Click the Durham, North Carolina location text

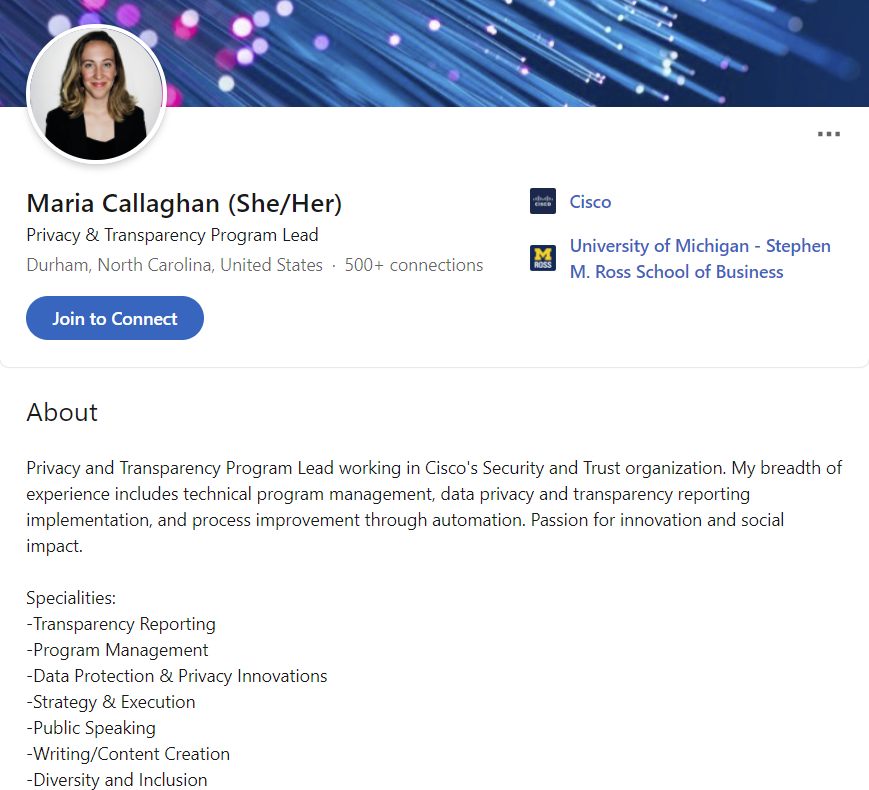(175, 265)
